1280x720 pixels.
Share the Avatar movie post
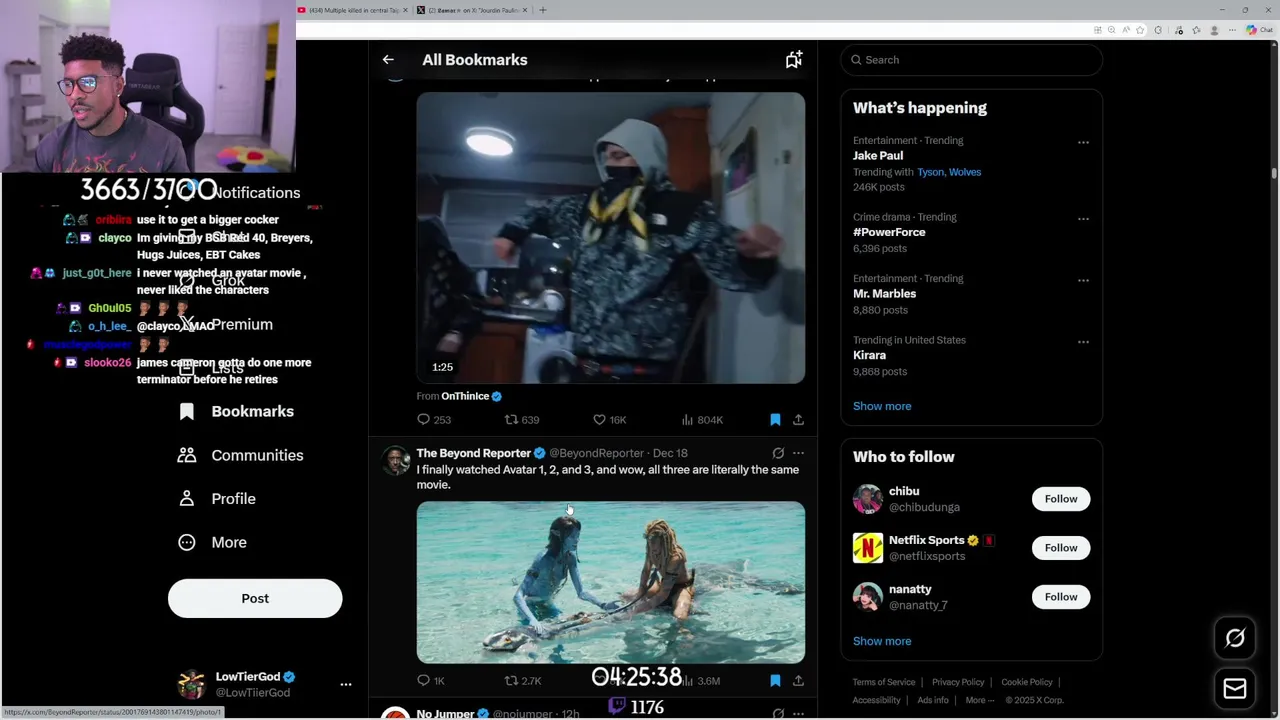pos(798,681)
